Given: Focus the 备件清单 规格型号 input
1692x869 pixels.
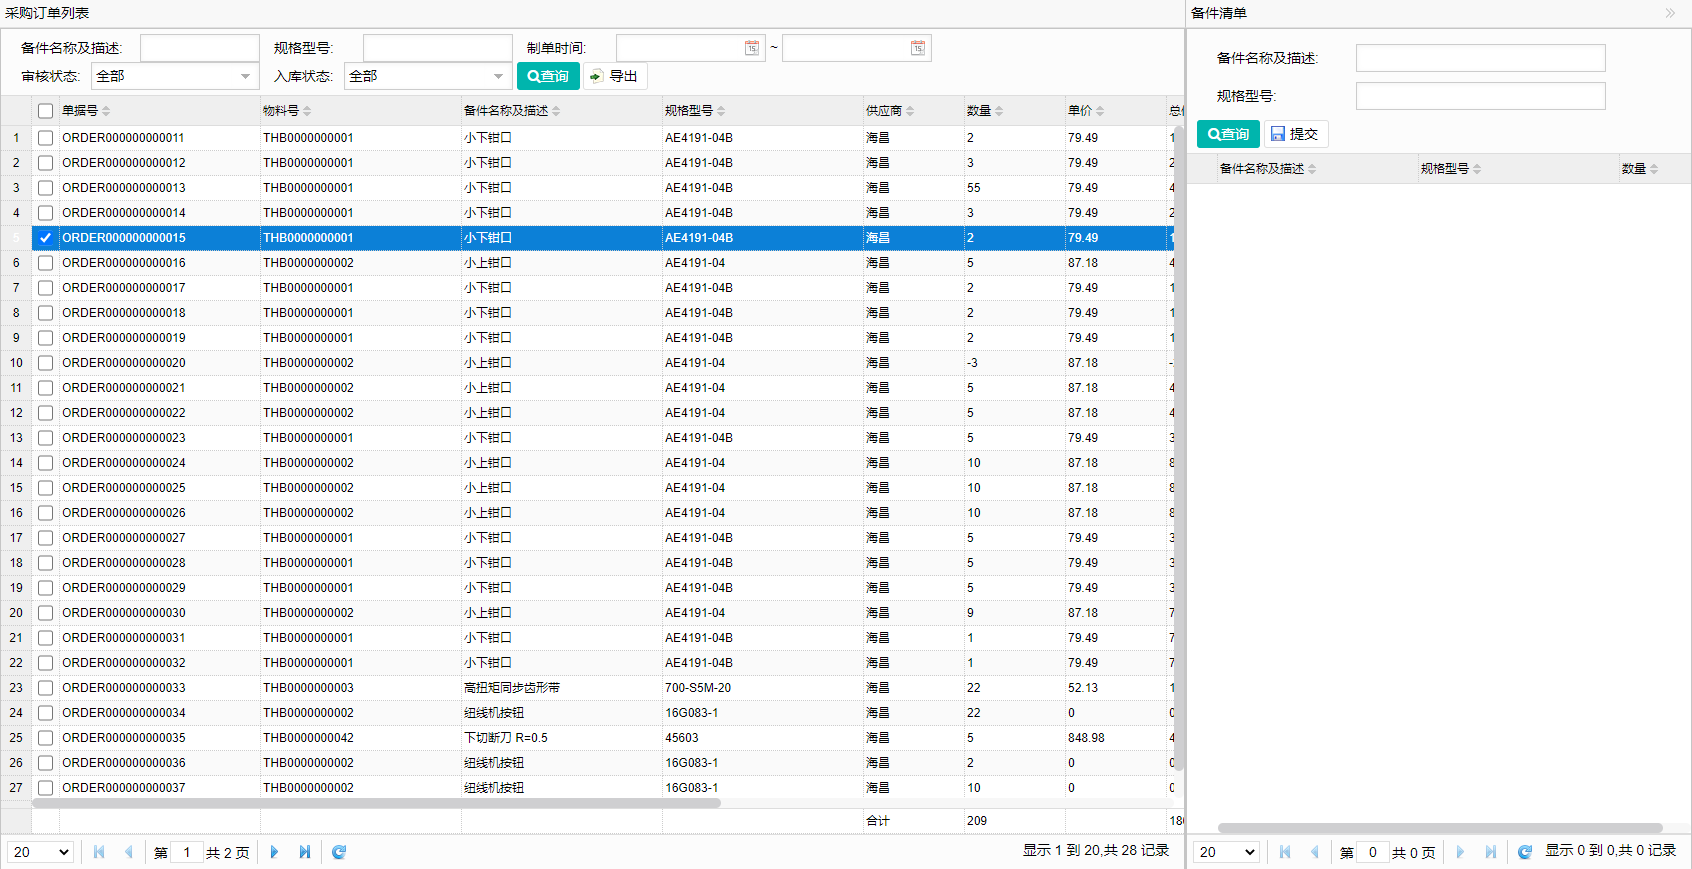Looking at the screenshot, I should (1480, 96).
